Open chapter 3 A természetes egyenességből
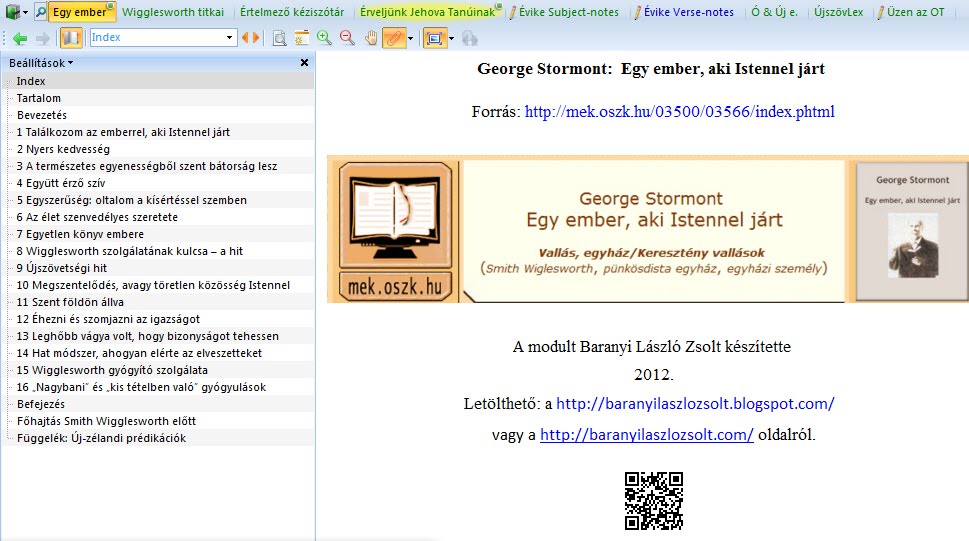The height and width of the screenshot is (541, 969). click(x=146, y=166)
